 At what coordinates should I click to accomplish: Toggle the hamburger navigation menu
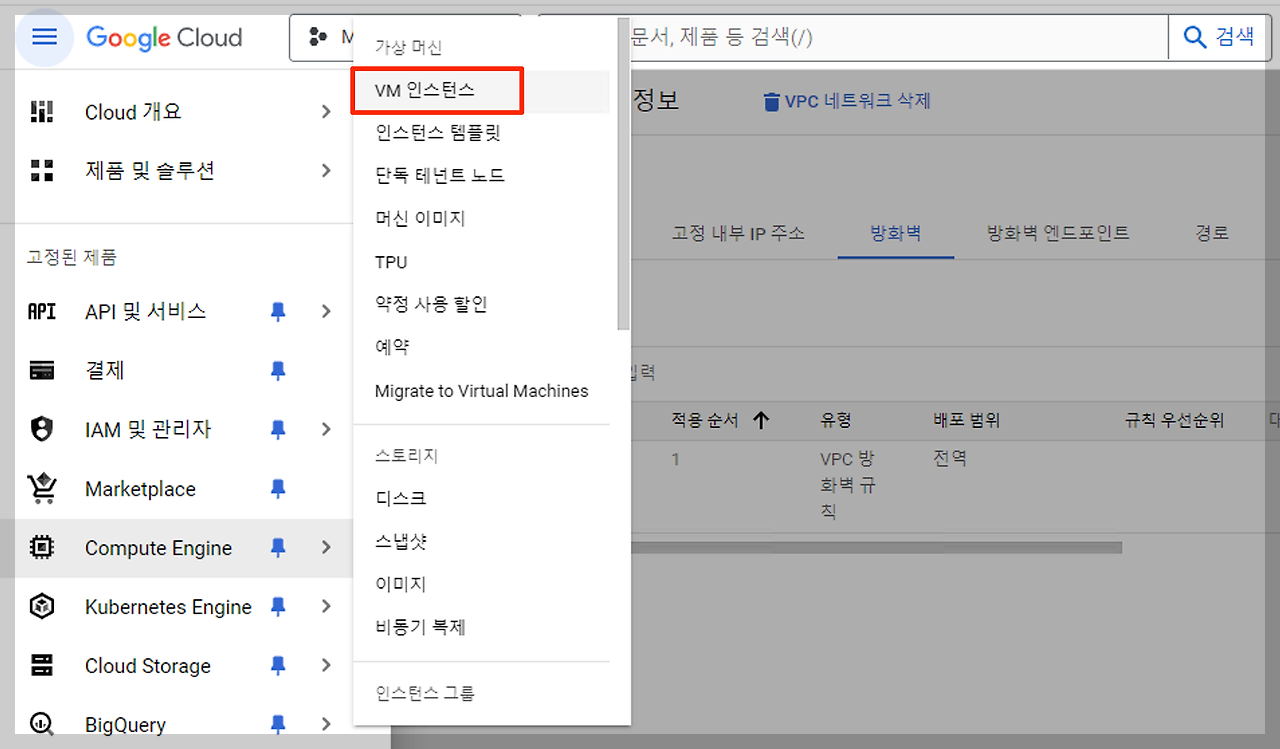pos(45,38)
